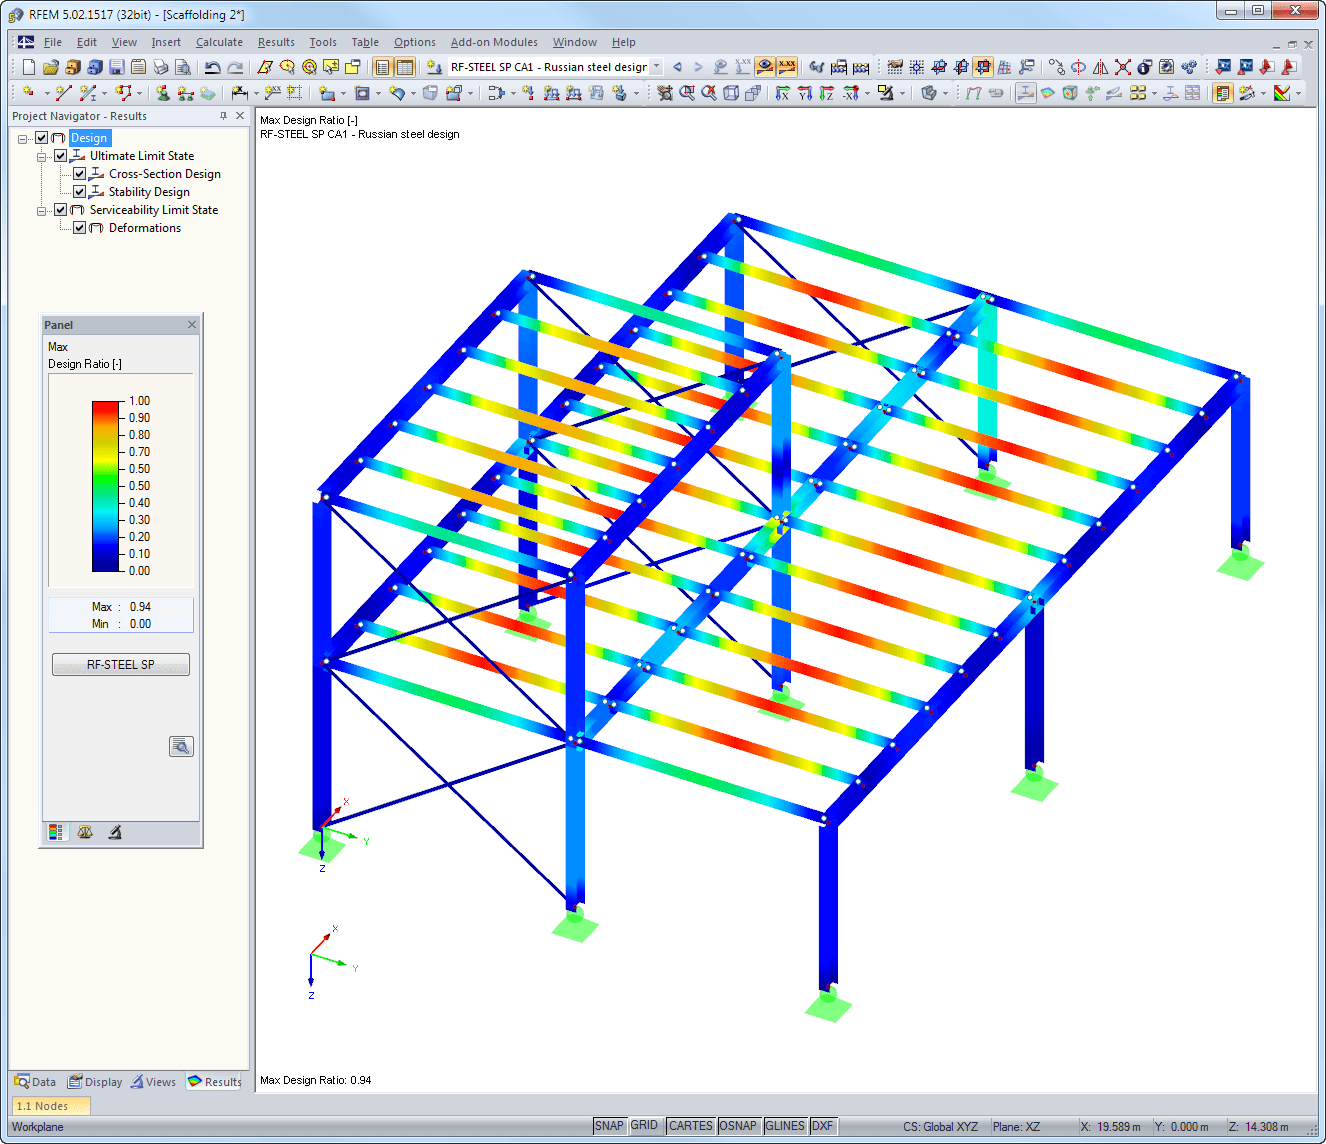Uncheck the Design checkbox in navigator
Viewport: 1326px width, 1144px height.
[41, 138]
